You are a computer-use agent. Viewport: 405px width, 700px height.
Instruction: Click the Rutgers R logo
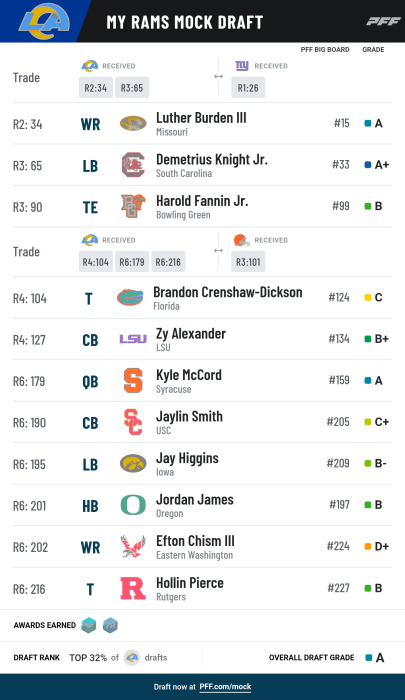pyautogui.click(x=133, y=588)
